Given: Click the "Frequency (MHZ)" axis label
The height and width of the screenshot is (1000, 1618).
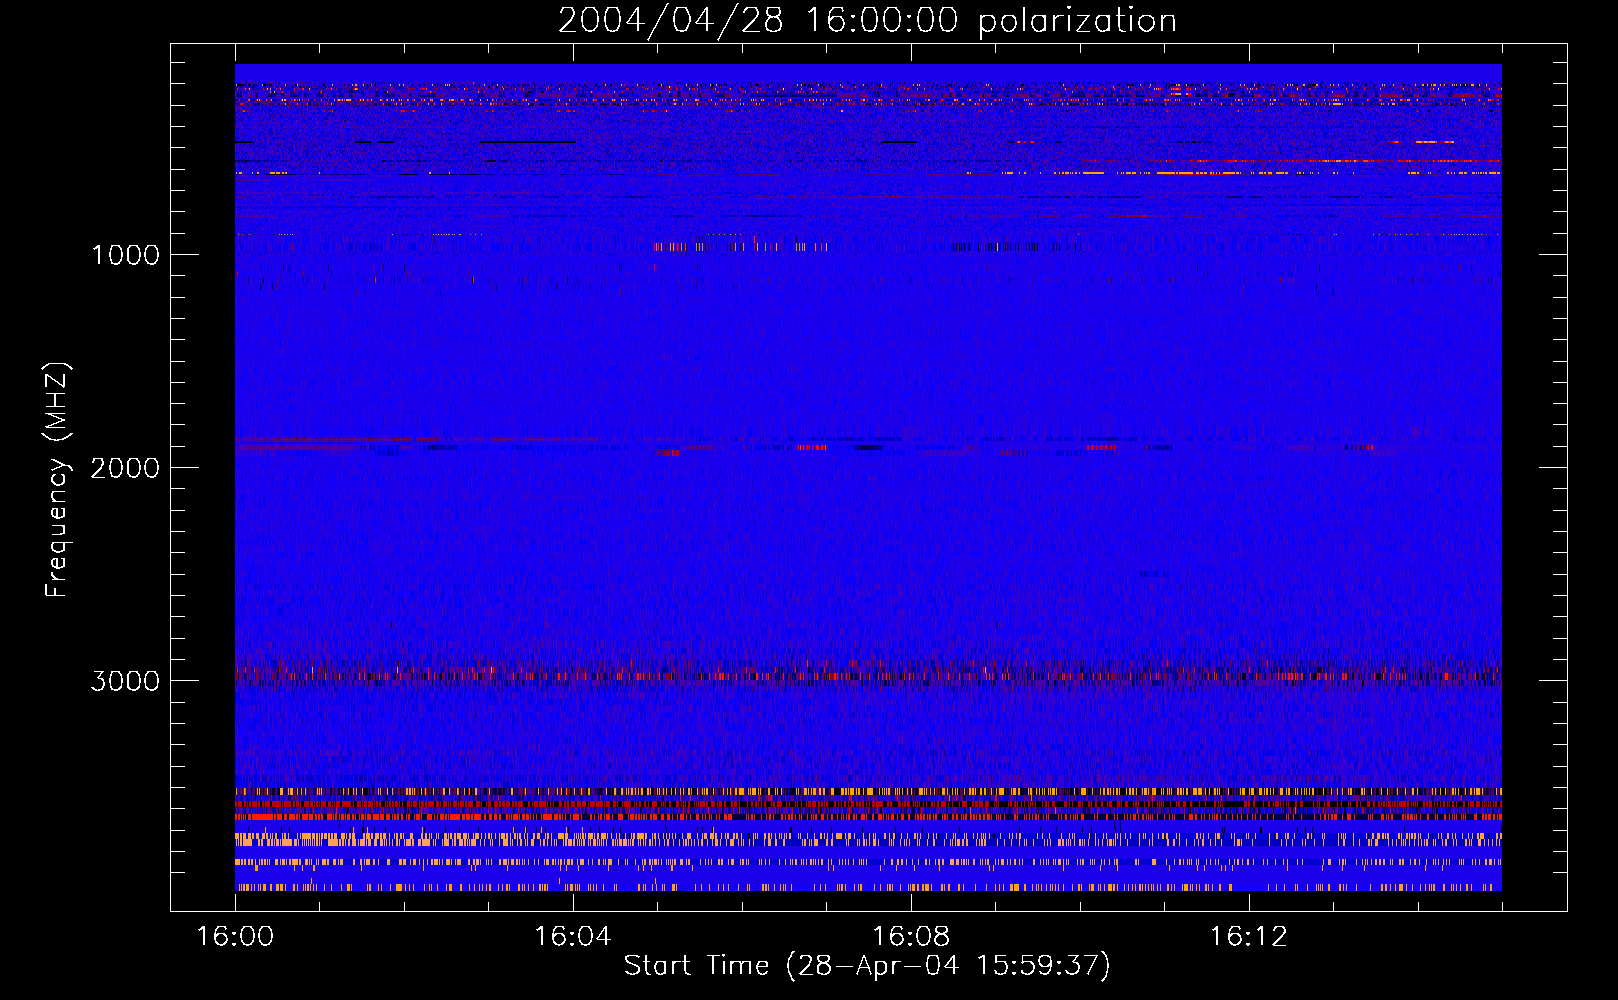Looking at the screenshot, I should (x=58, y=479).
